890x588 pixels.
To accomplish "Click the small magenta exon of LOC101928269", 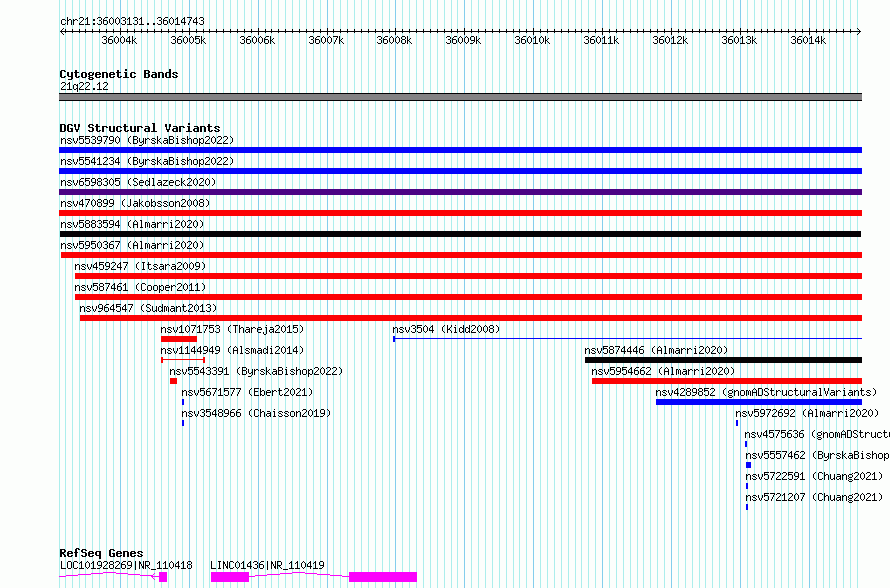I will [x=163, y=577].
